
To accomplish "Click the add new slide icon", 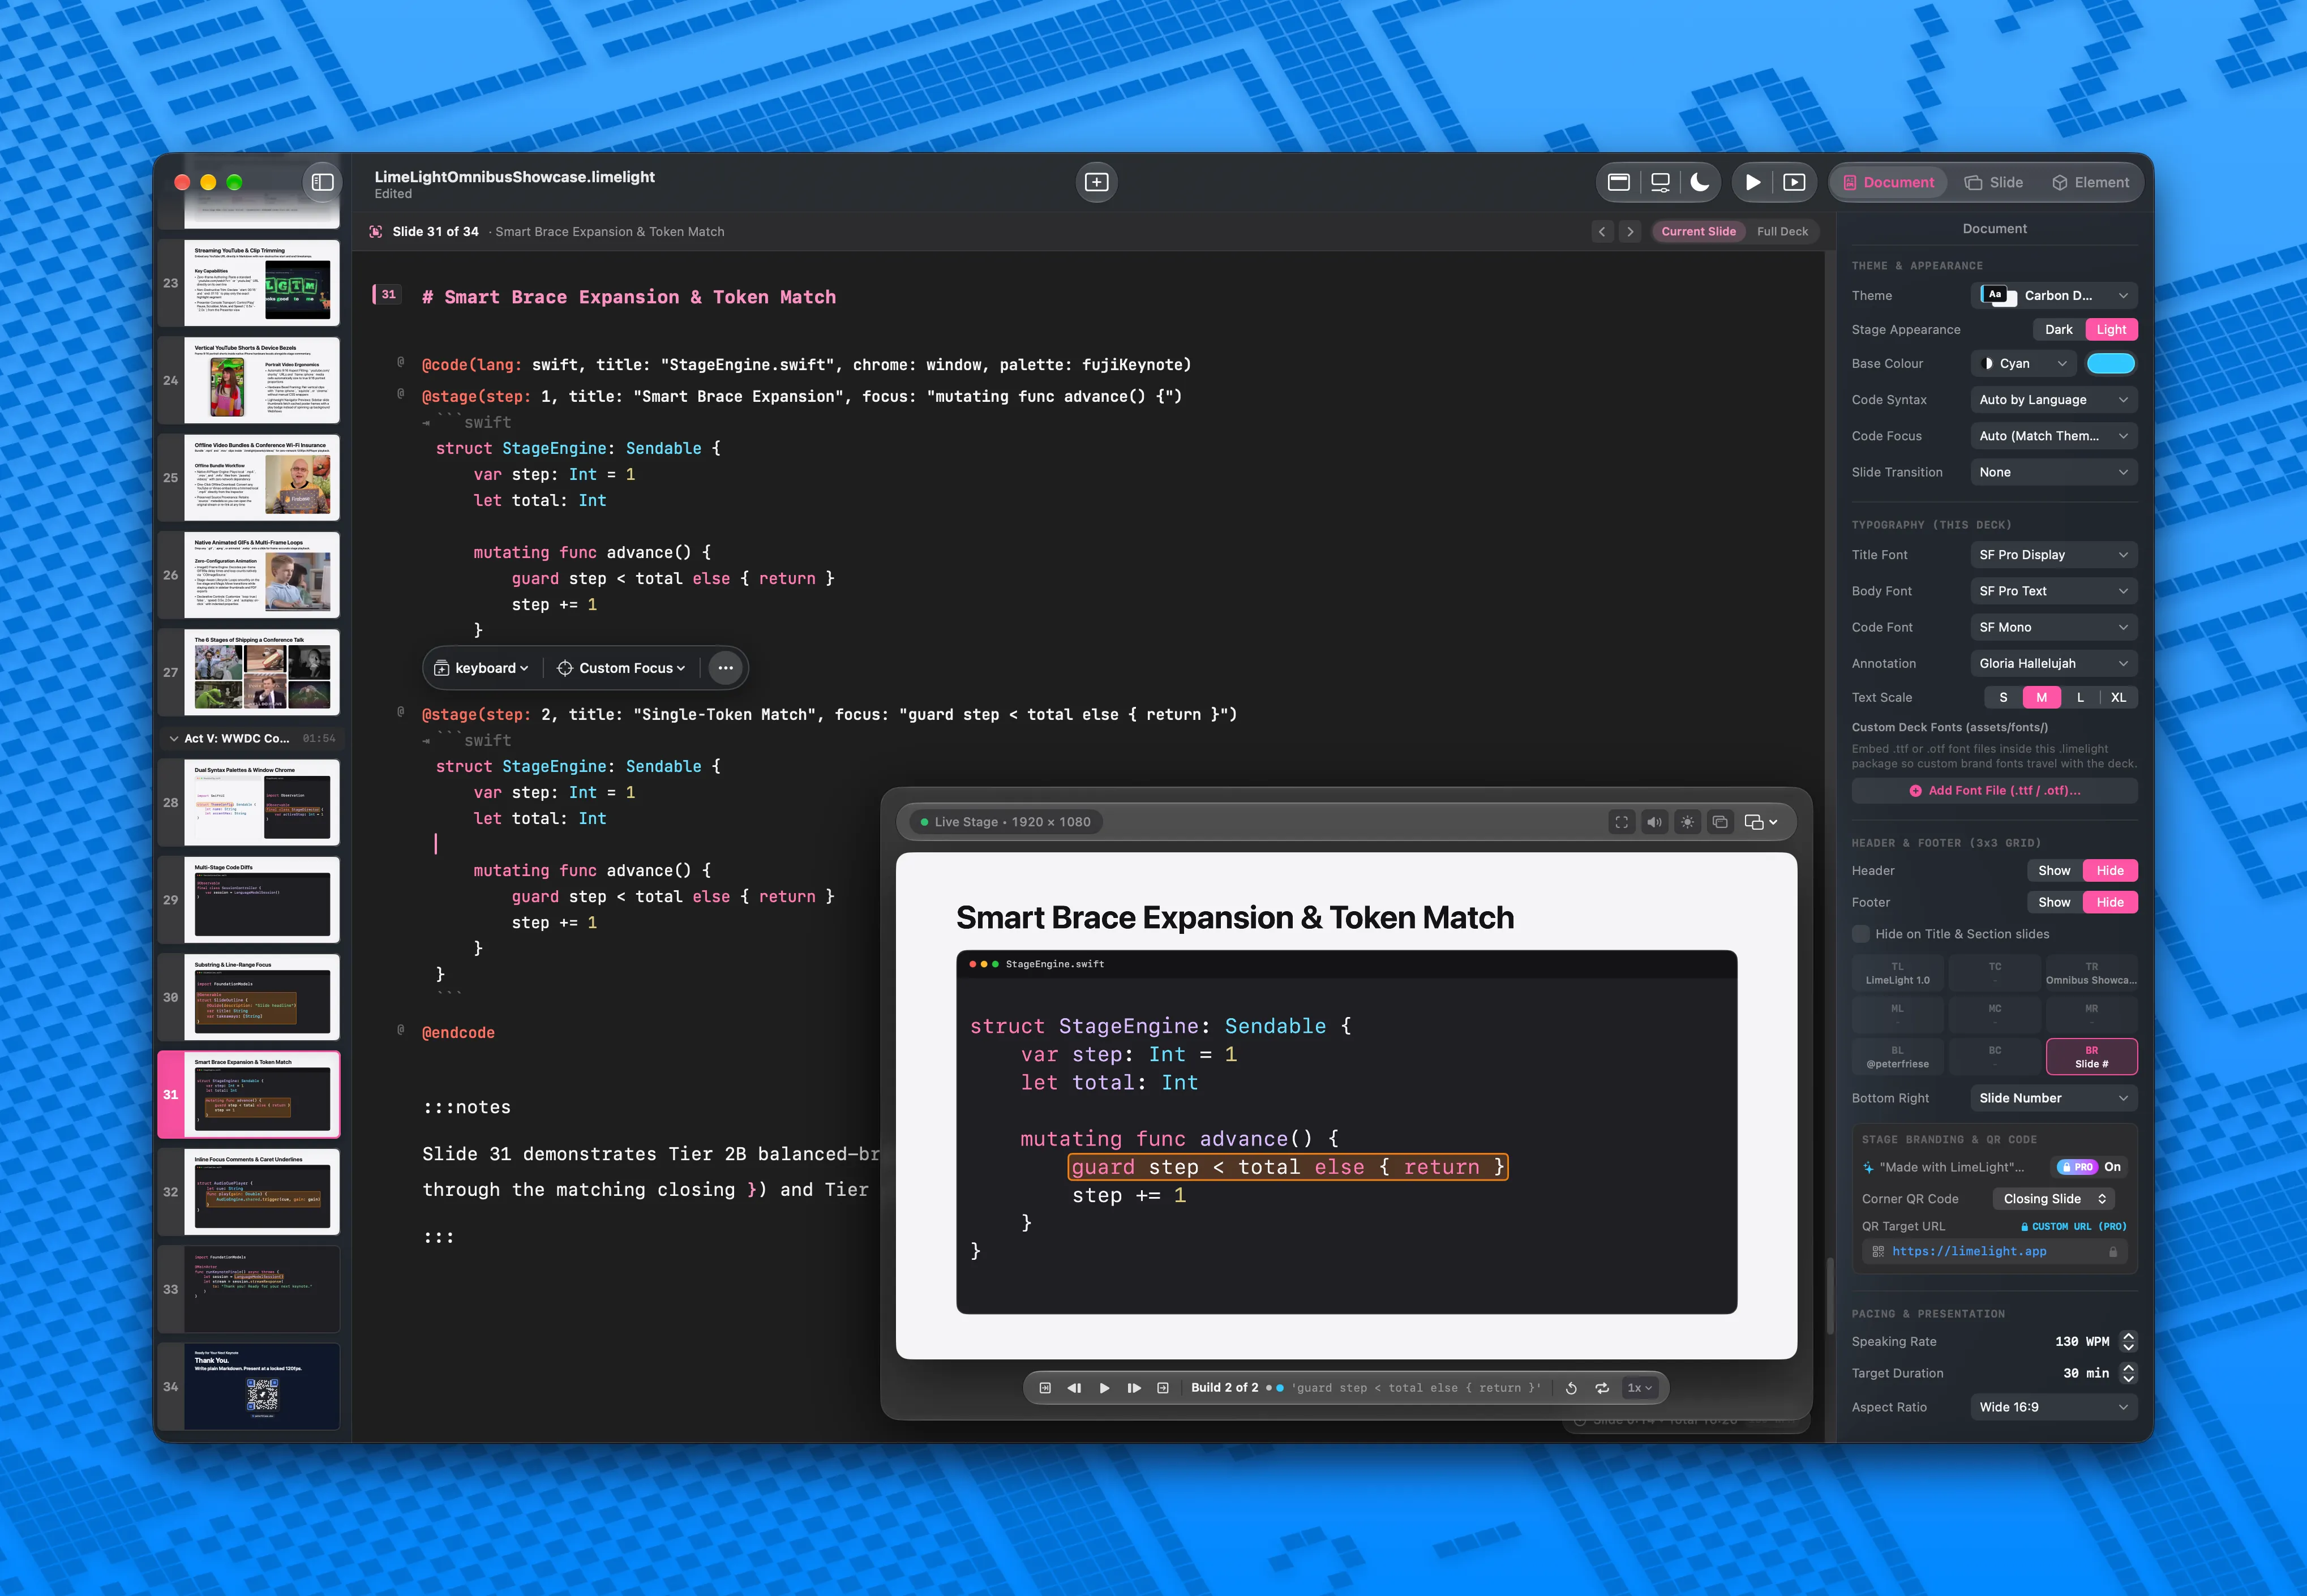I will (1096, 182).
